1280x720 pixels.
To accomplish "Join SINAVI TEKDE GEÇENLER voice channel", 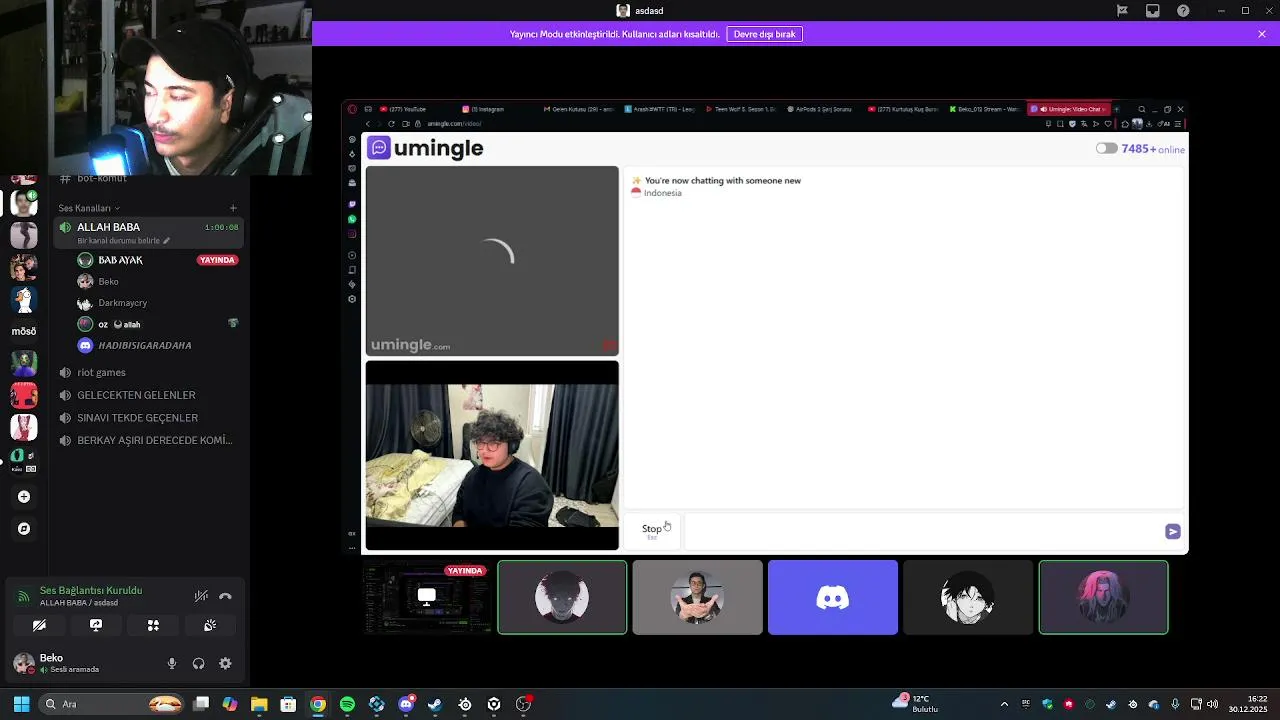I will pyautogui.click(x=148, y=418).
